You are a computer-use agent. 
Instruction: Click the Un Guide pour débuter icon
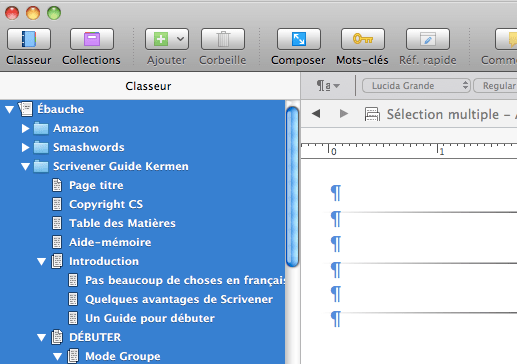[x=73, y=318]
